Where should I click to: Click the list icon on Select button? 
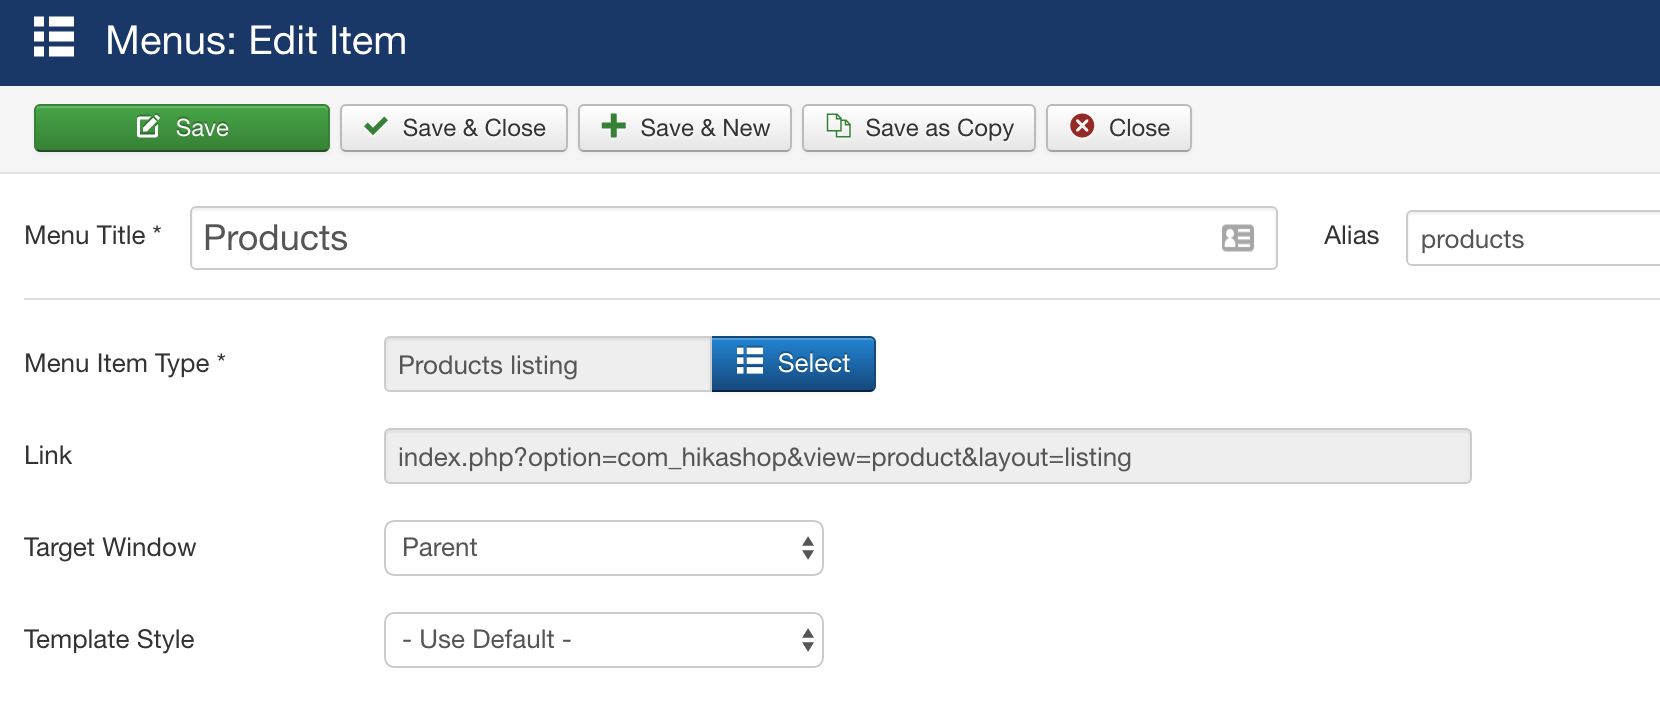pos(750,362)
